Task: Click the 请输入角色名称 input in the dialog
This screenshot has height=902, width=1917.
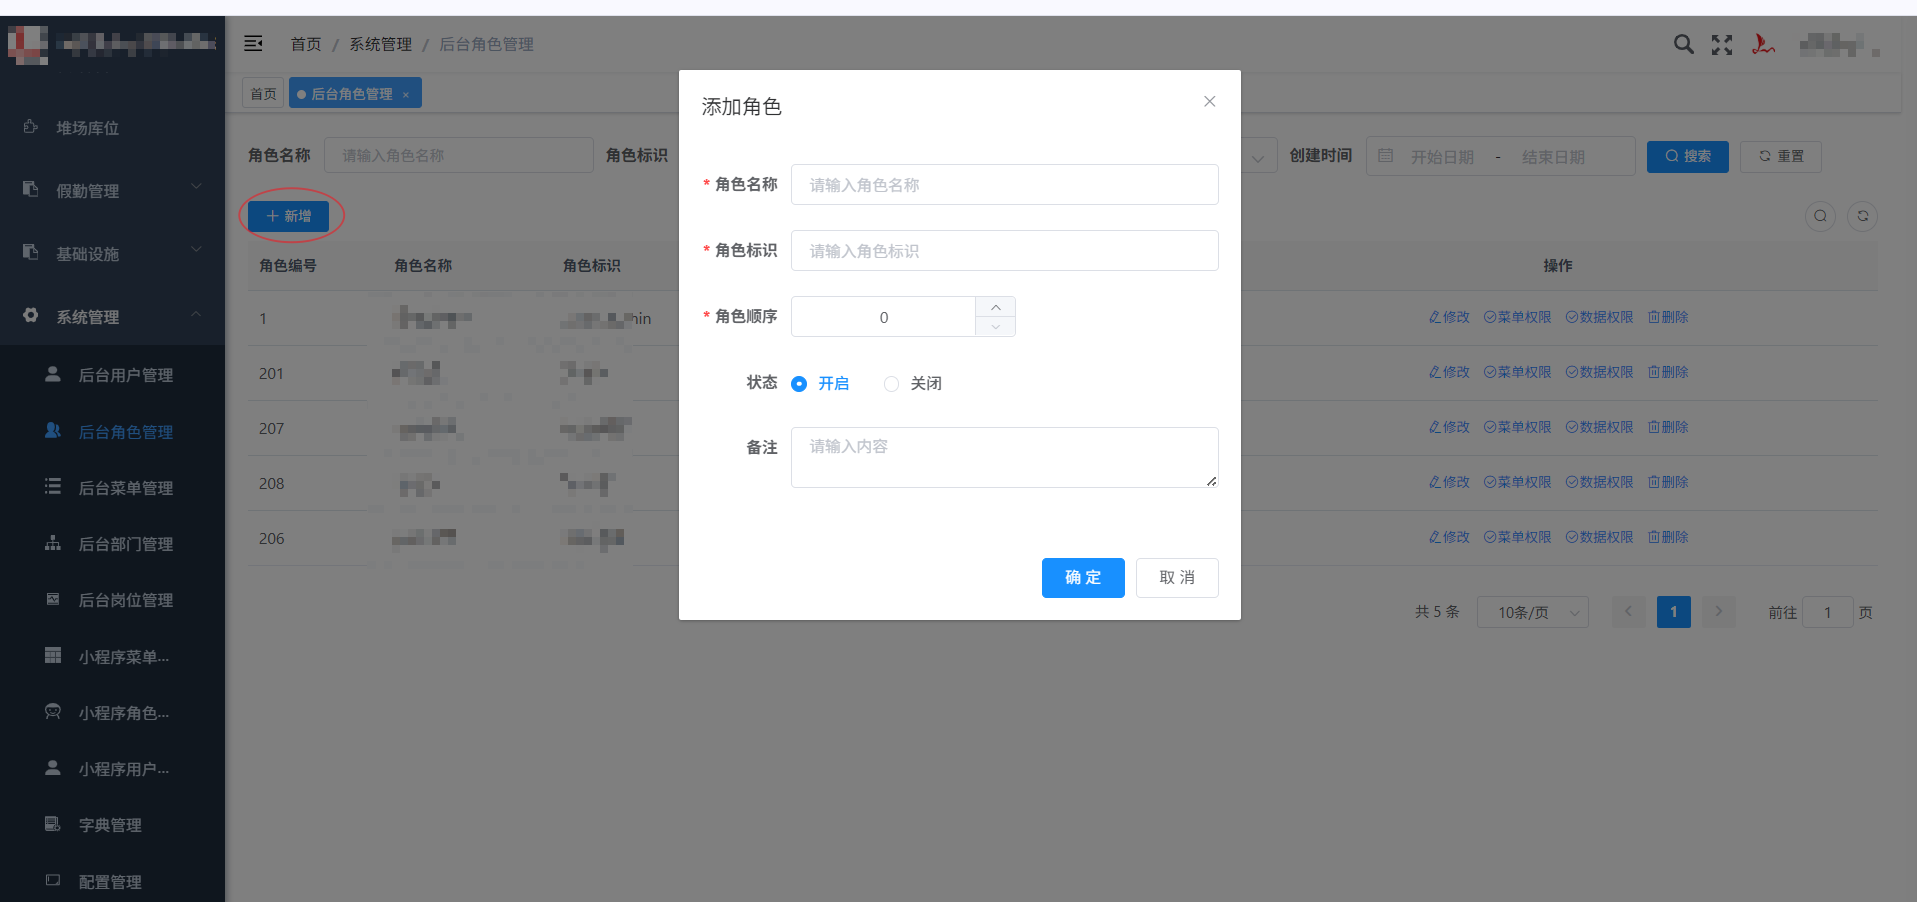Action: click(x=1003, y=184)
